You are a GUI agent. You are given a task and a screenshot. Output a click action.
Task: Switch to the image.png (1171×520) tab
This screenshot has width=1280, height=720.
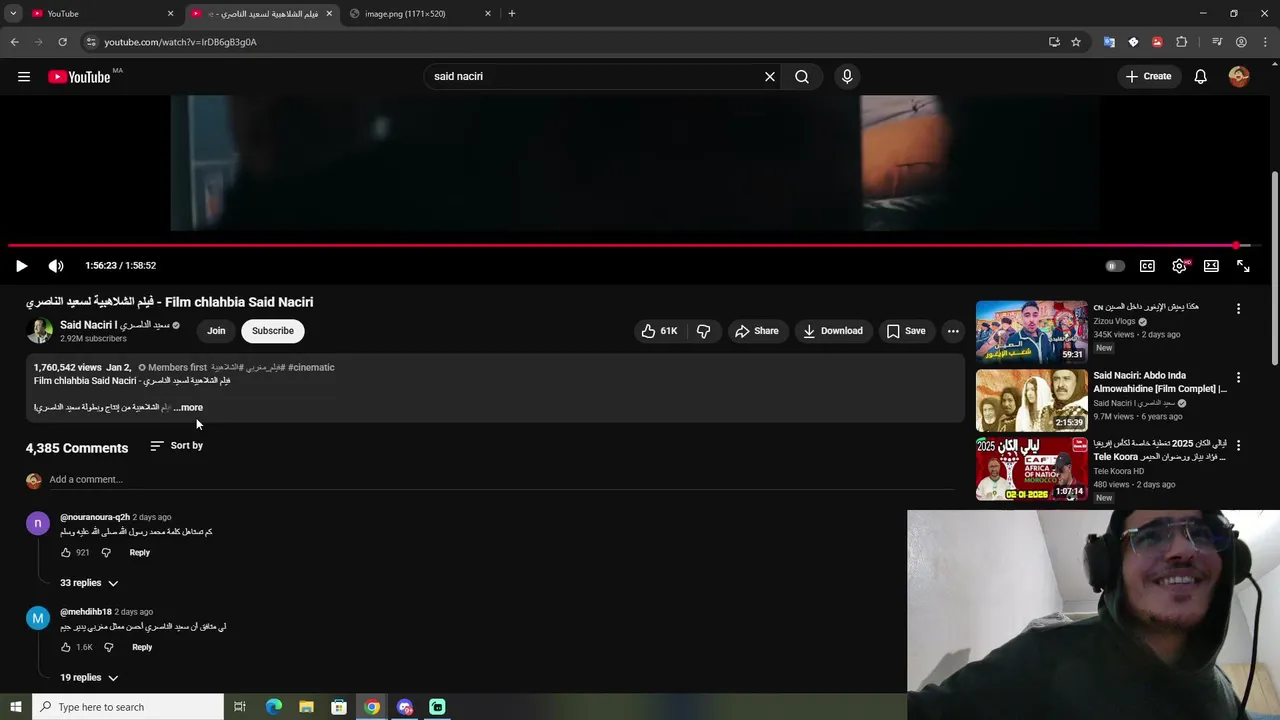[418, 14]
